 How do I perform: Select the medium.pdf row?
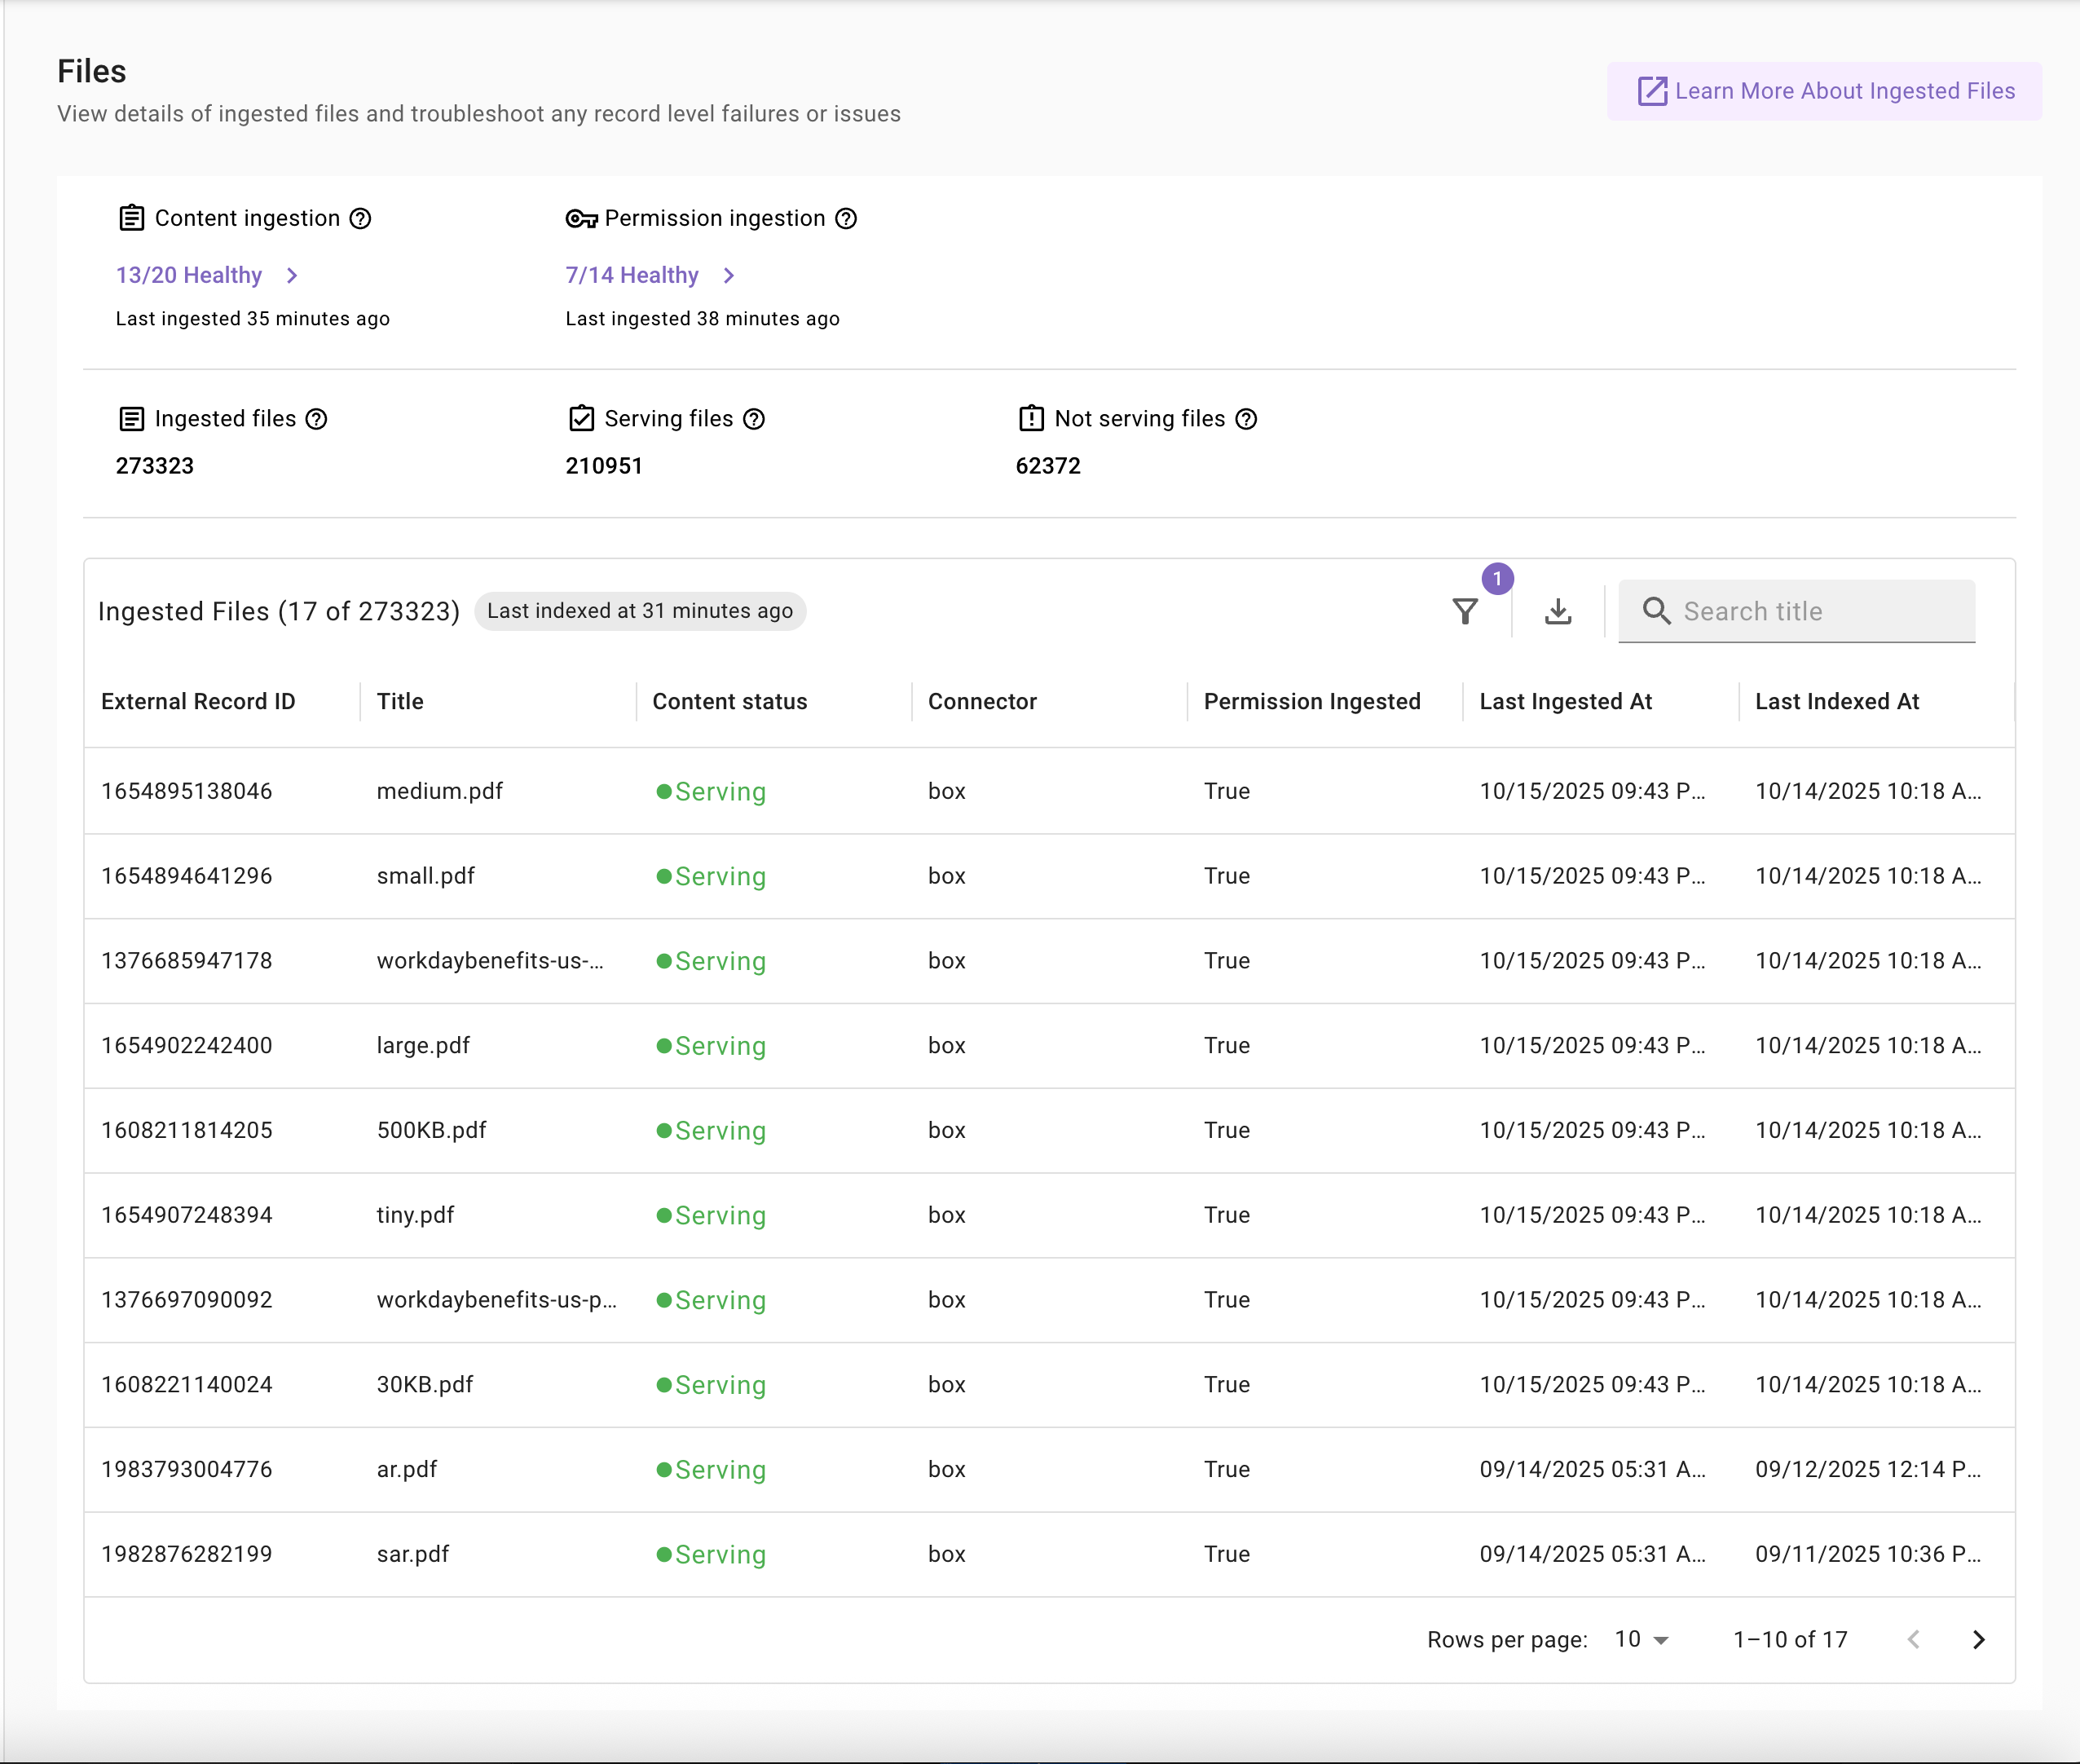tap(440, 791)
